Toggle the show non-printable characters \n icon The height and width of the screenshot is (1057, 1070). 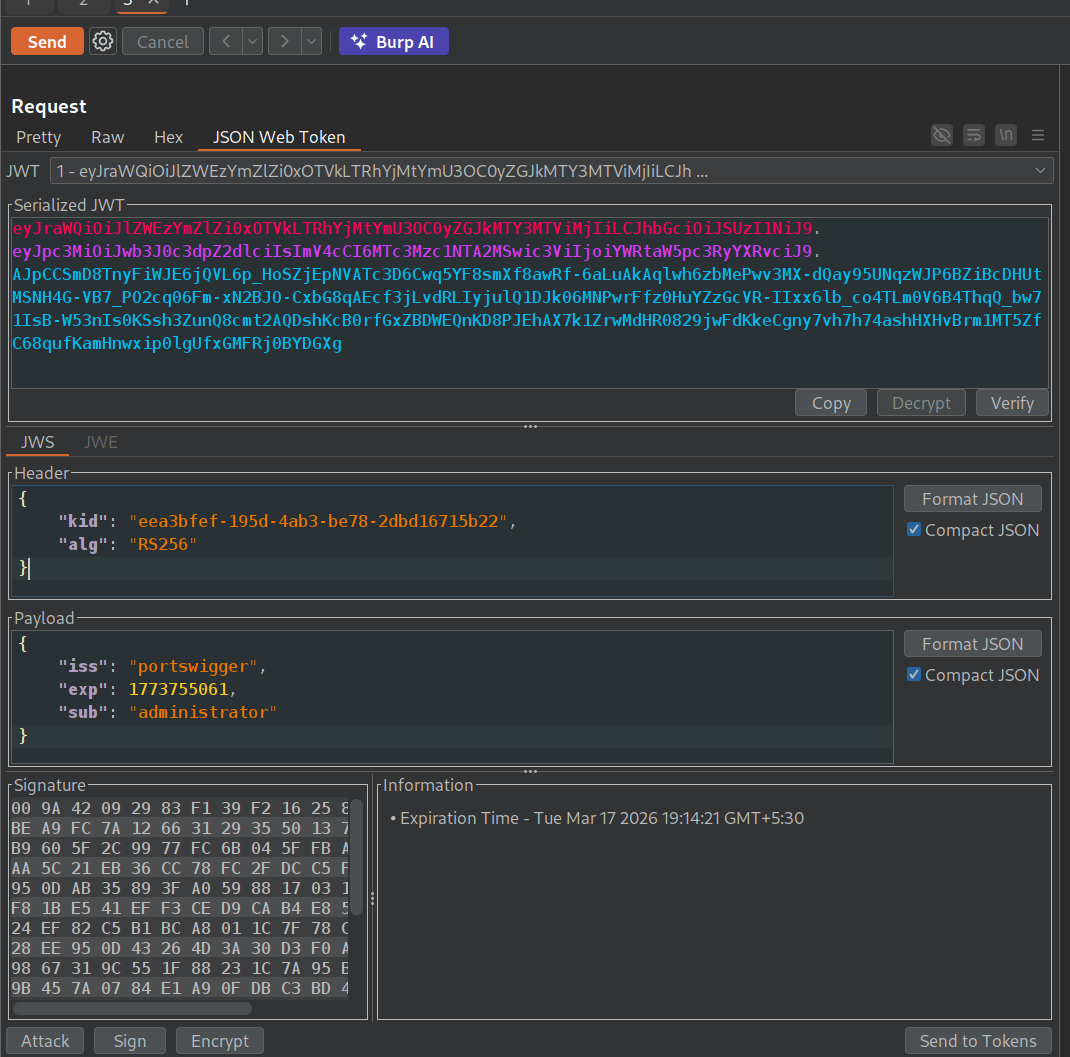1006,135
